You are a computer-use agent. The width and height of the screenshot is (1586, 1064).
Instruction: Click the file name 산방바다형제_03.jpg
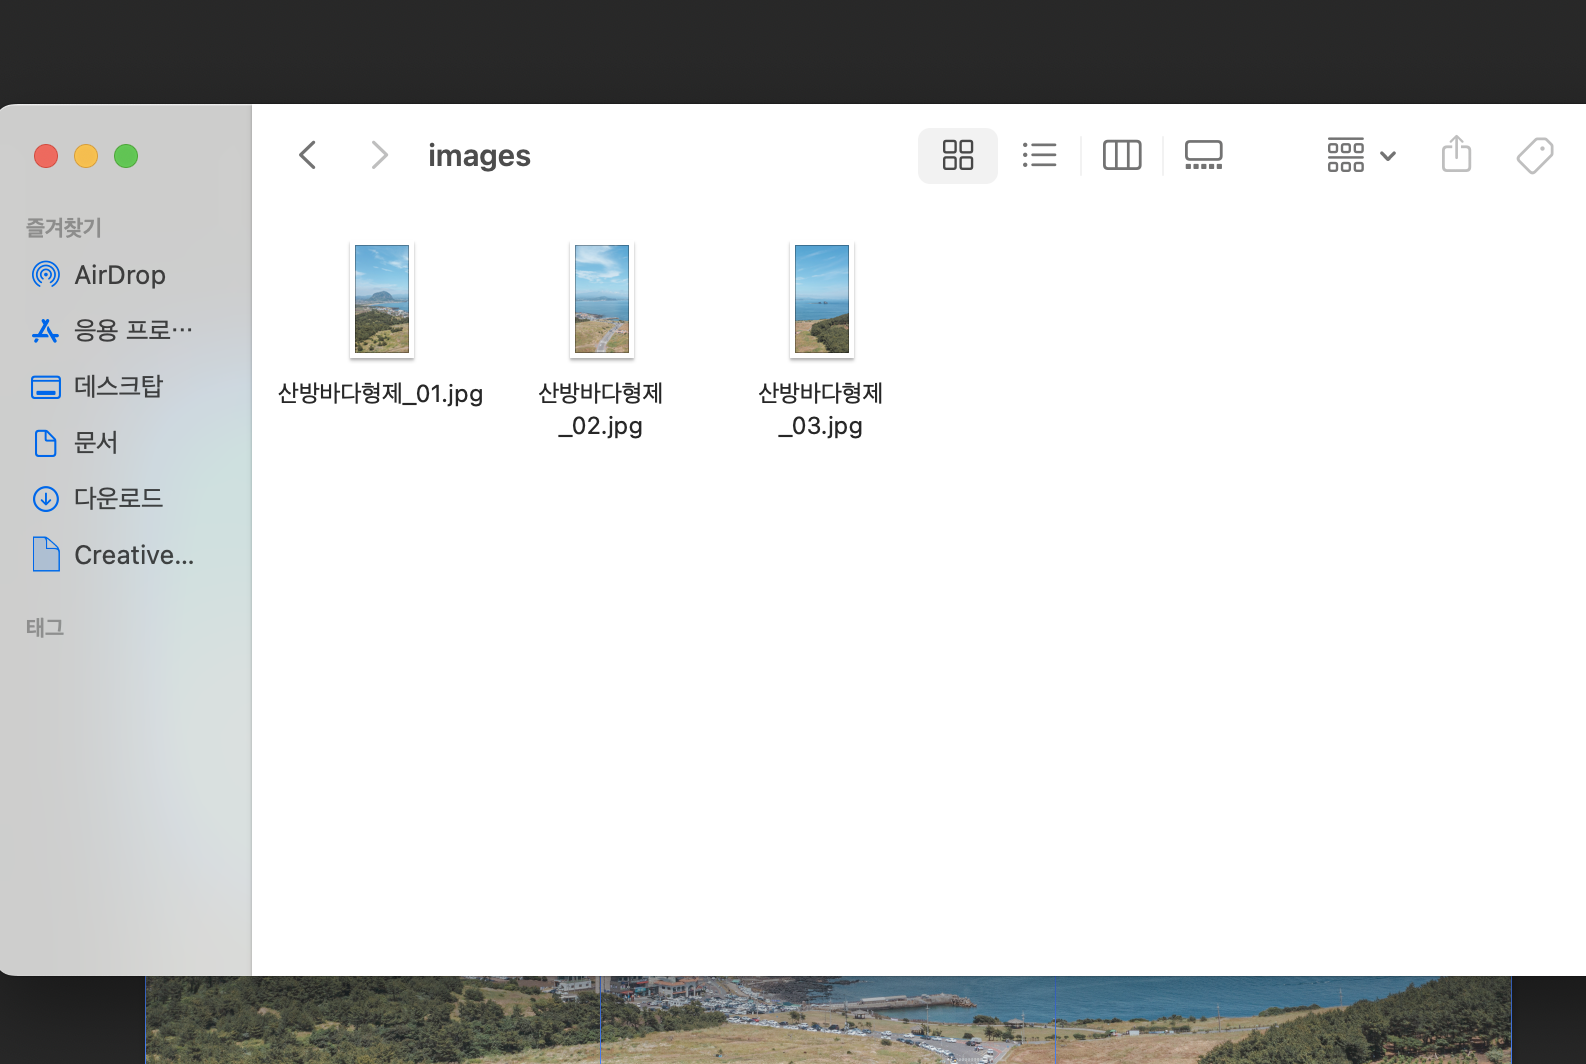tap(821, 409)
